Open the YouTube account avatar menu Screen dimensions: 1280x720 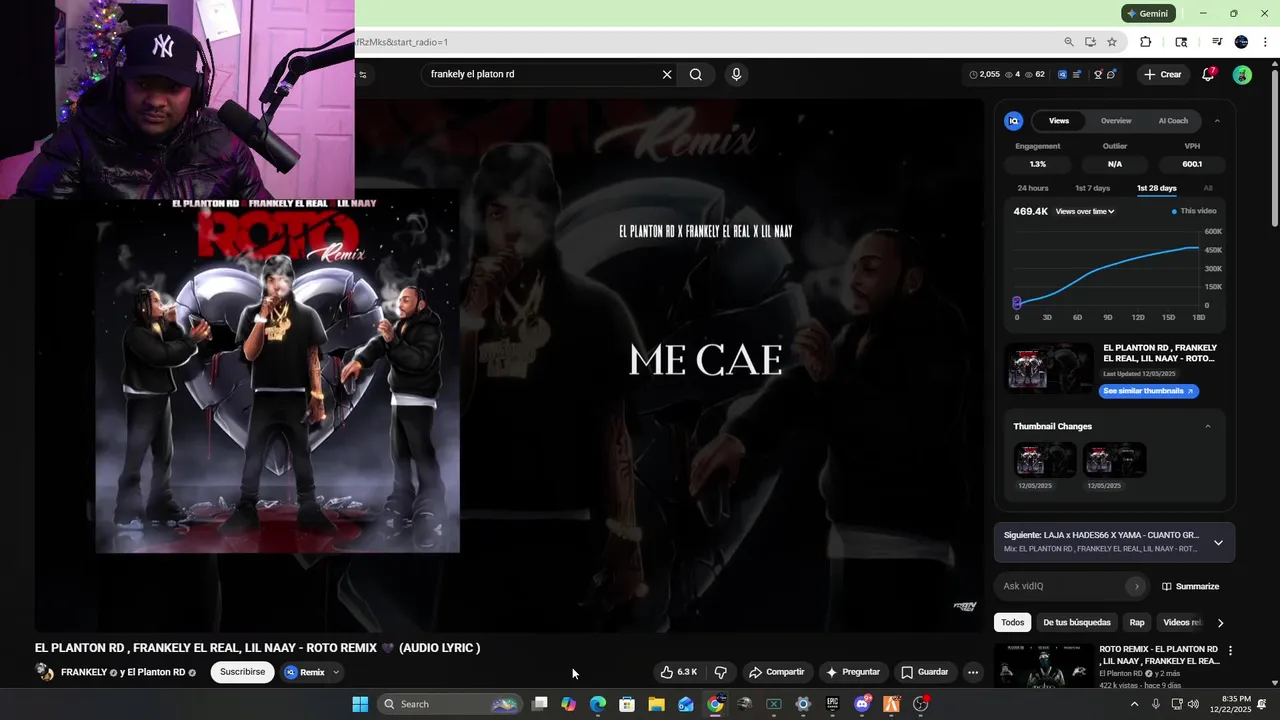point(1242,75)
